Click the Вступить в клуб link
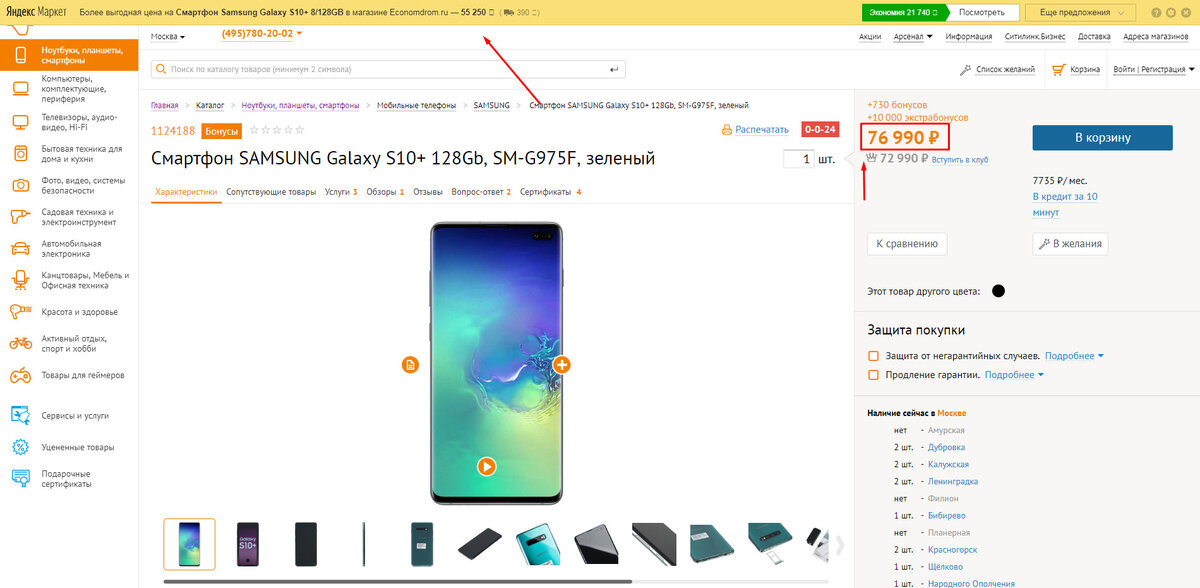Viewport: 1200px width, 588px height. pos(959,159)
